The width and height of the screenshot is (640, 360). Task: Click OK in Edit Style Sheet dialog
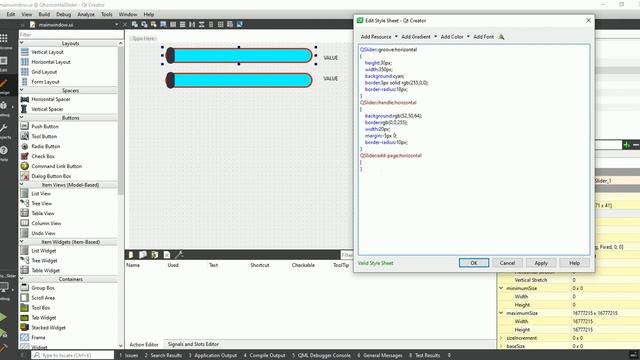point(474,263)
